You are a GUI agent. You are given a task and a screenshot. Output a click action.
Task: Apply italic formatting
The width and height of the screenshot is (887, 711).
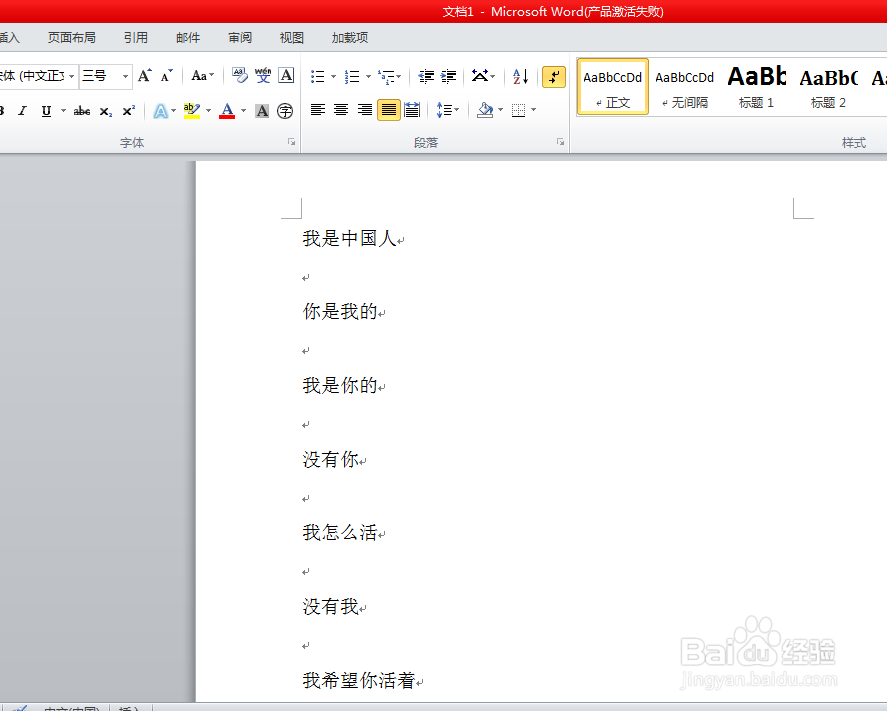(x=22, y=110)
